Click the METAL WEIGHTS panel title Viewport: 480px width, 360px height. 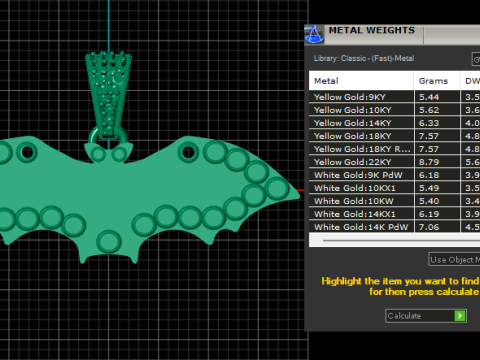click(x=372, y=30)
